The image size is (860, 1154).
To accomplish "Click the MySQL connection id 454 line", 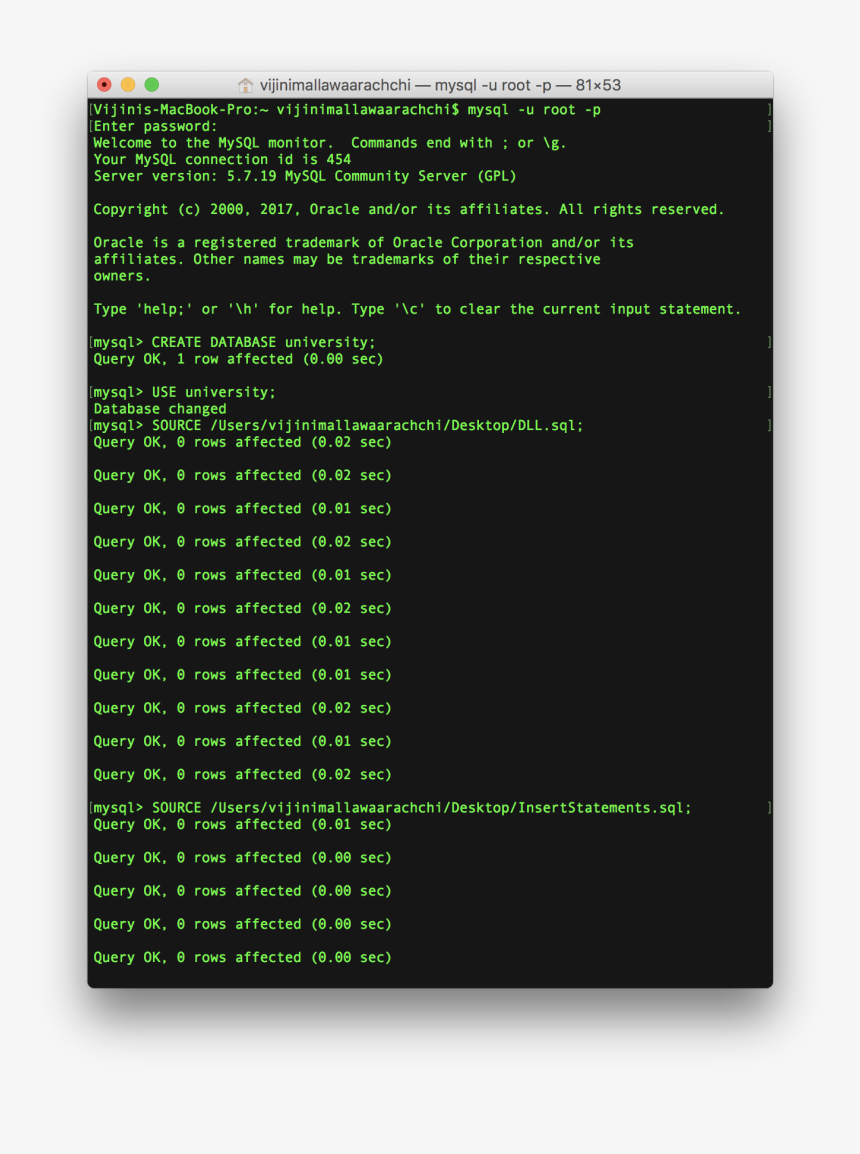I will [x=222, y=159].
